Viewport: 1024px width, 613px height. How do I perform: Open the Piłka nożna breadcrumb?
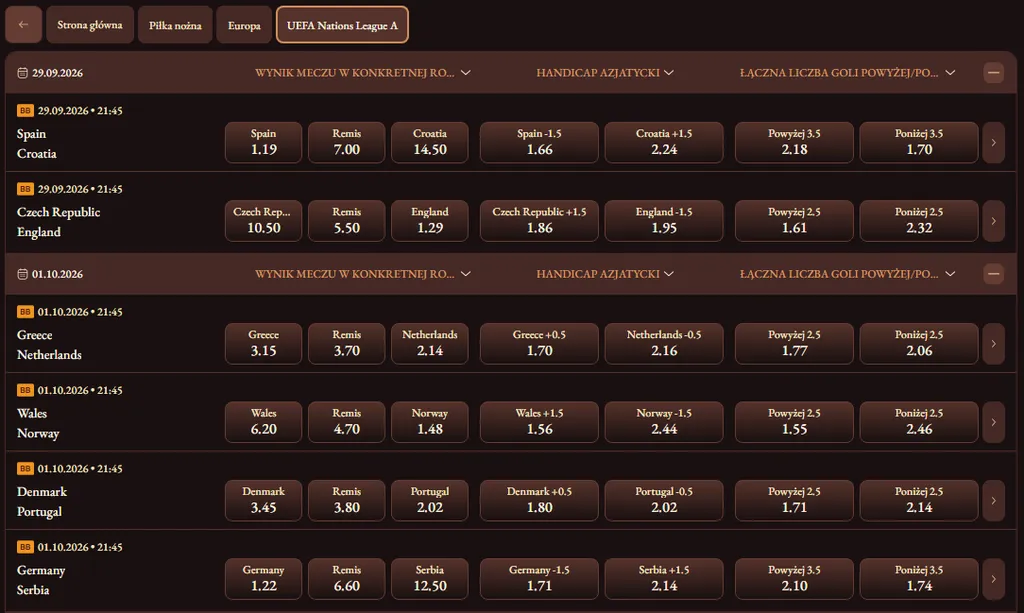point(175,25)
